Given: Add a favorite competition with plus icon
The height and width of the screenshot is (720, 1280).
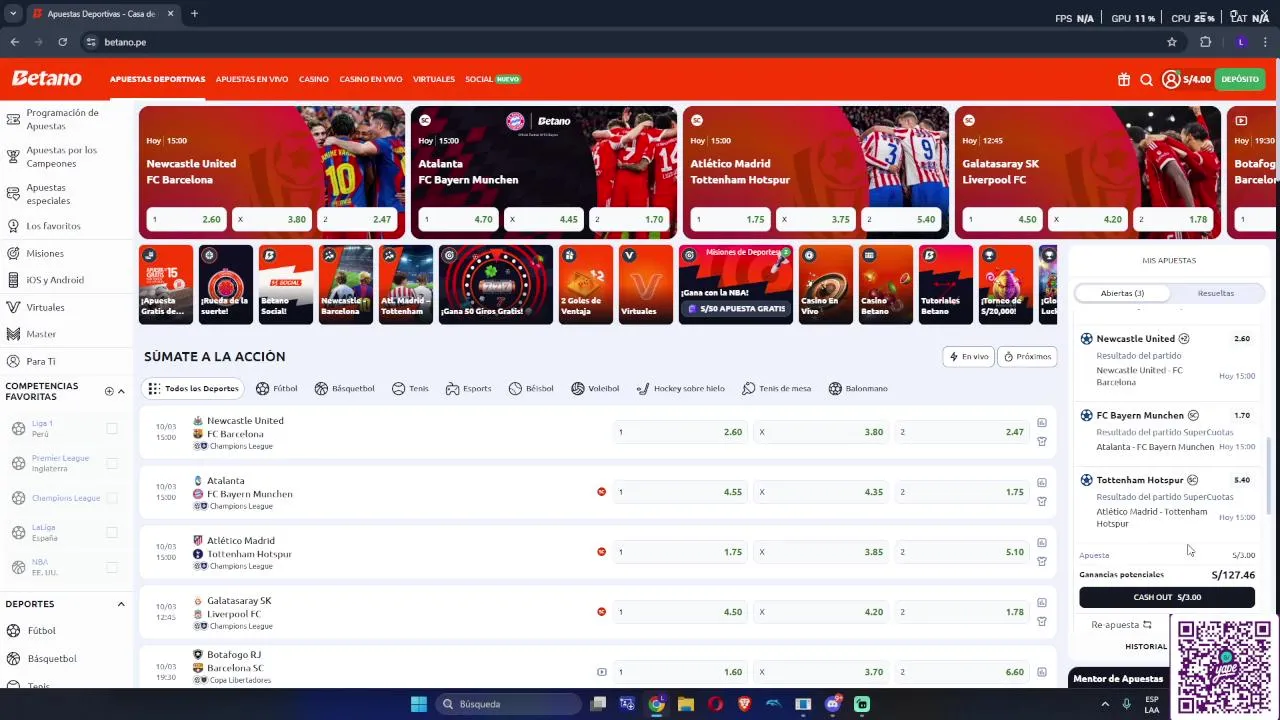Looking at the screenshot, I should point(109,391).
